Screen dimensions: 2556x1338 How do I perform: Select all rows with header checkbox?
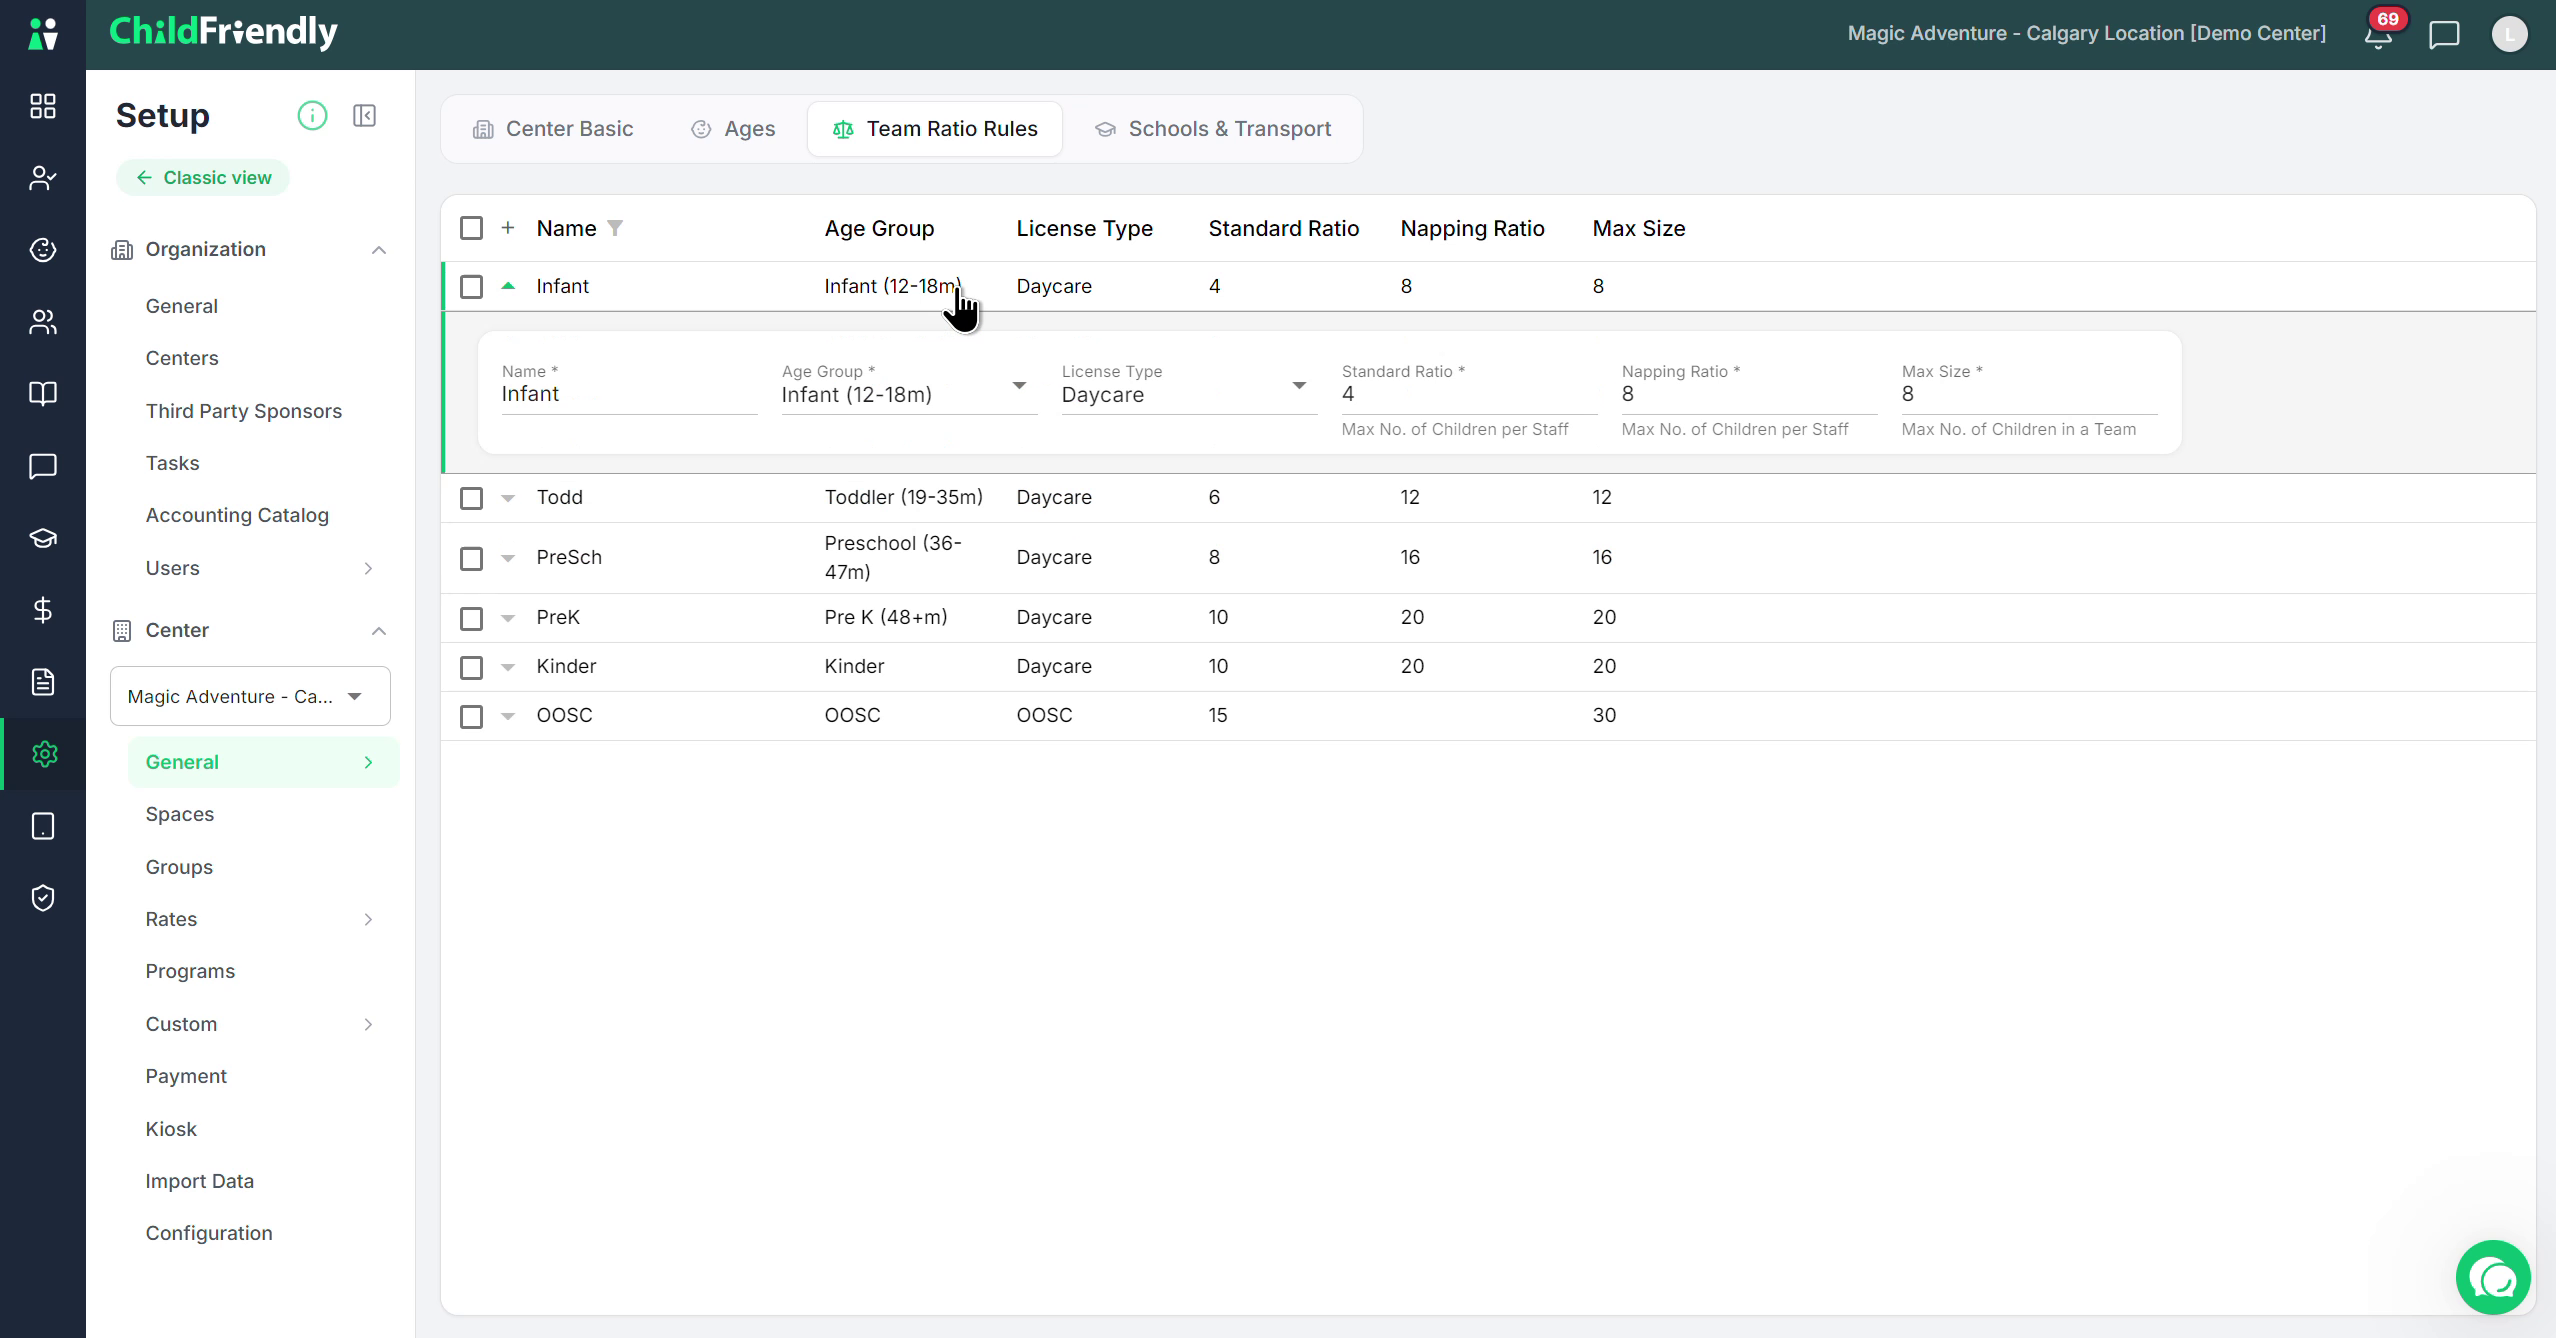coord(471,228)
